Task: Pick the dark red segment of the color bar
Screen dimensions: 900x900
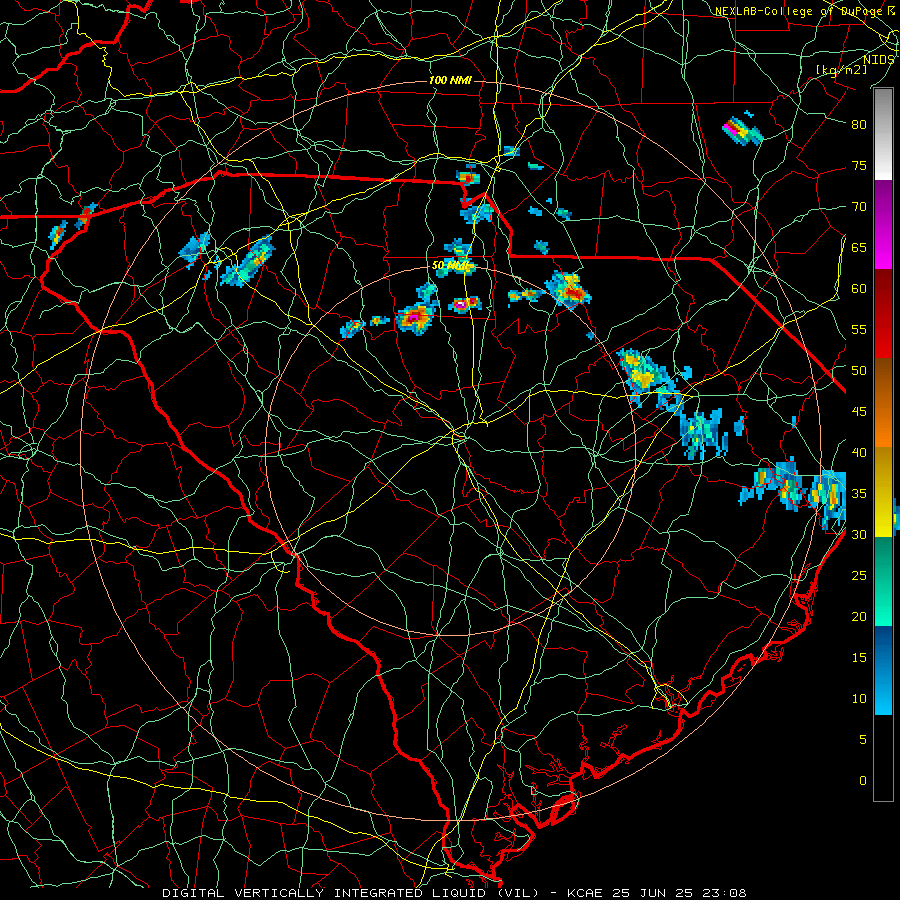Action: [x=883, y=314]
